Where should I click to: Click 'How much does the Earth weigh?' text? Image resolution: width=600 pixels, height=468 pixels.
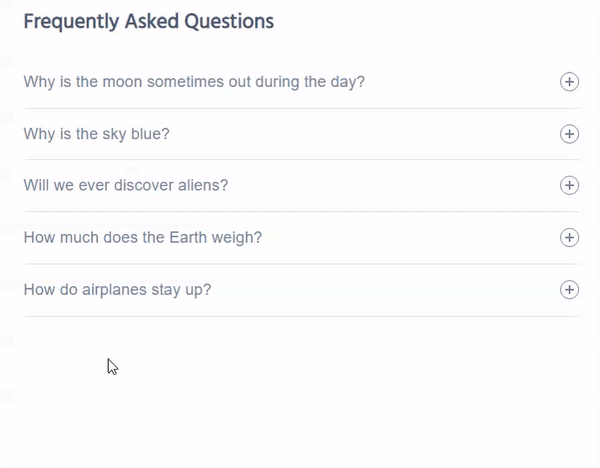[143, 238]
